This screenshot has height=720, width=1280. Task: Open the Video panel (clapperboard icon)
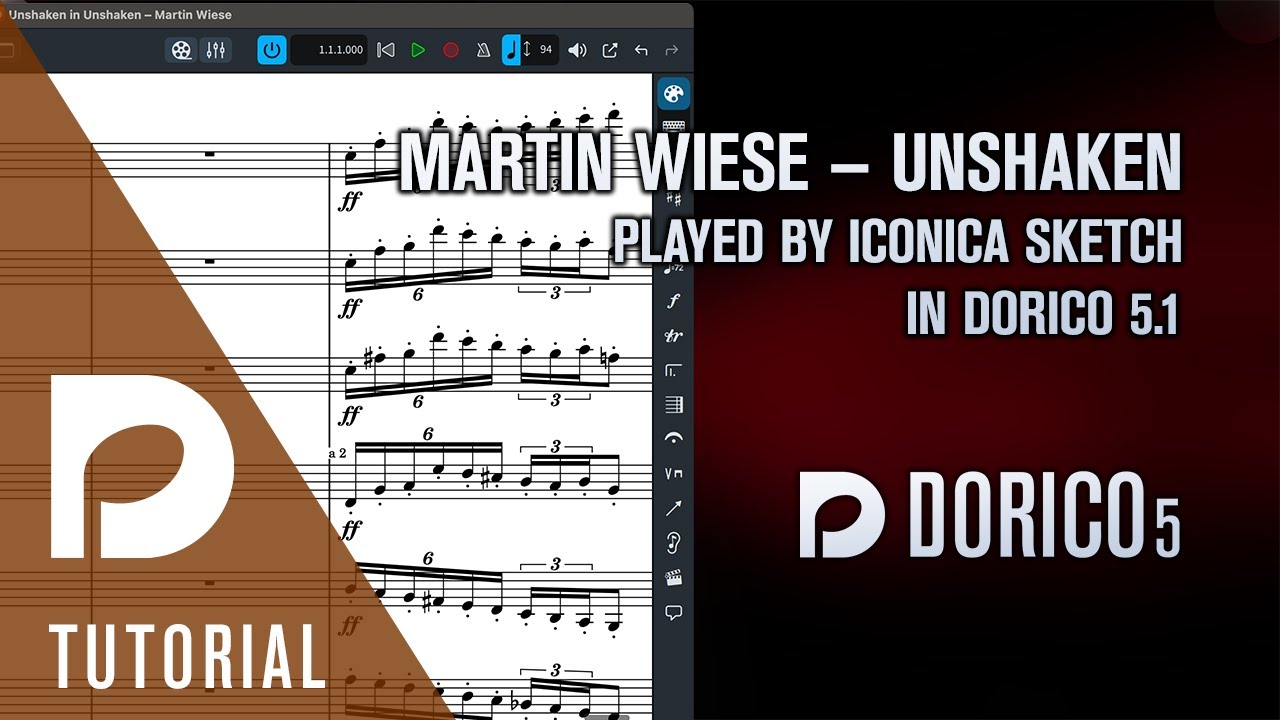(674, 577)
